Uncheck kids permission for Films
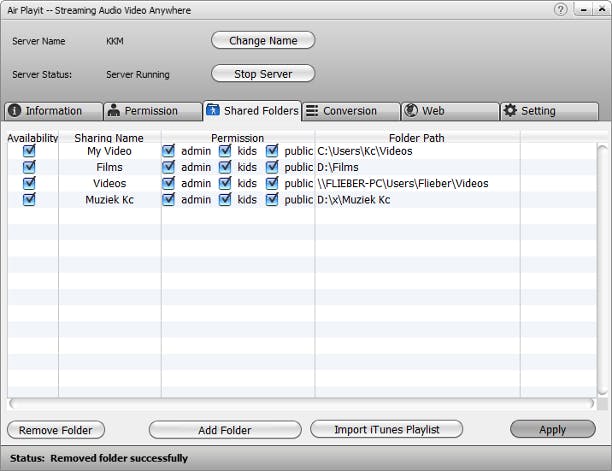612x471 pixels. pos(225,167)
